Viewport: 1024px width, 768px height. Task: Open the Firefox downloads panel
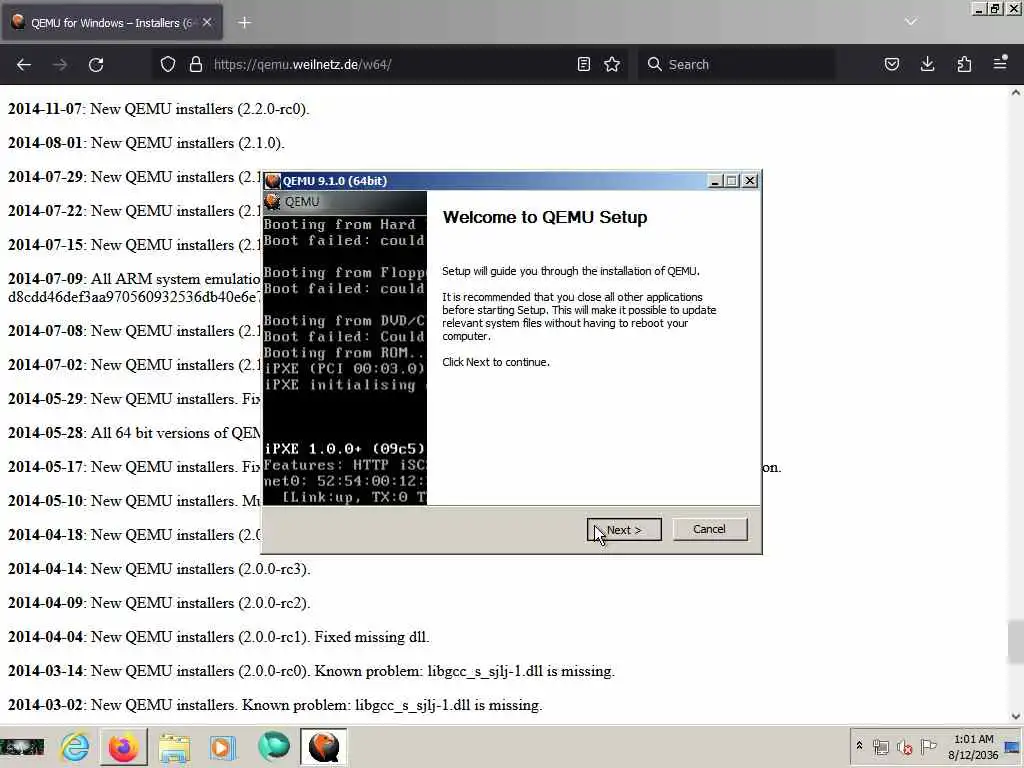[927, 65]
